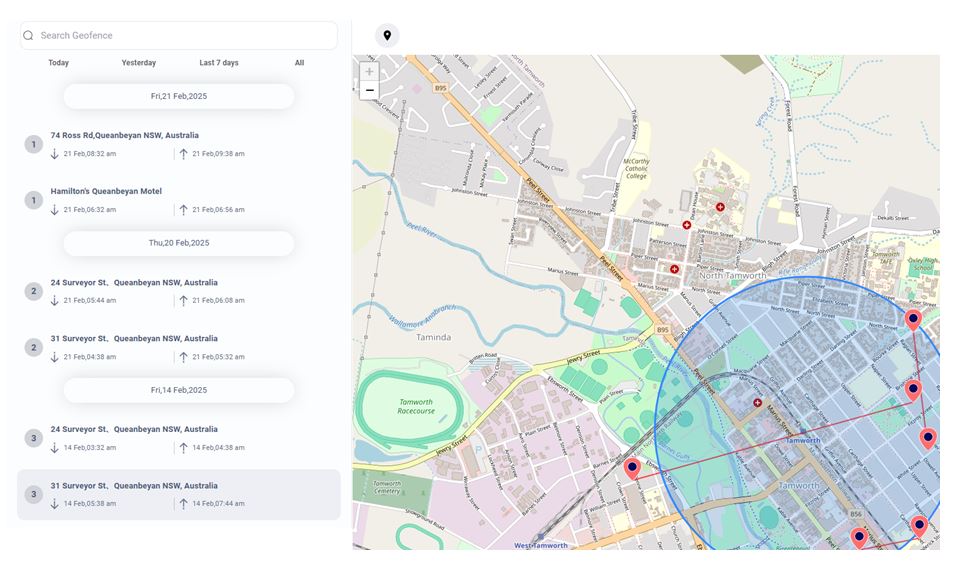The height and width of the screenshot is (574, 961).
Task: Click the Thu, 20 Feb, 2025 date header
Action: click(x=179, y=243)
